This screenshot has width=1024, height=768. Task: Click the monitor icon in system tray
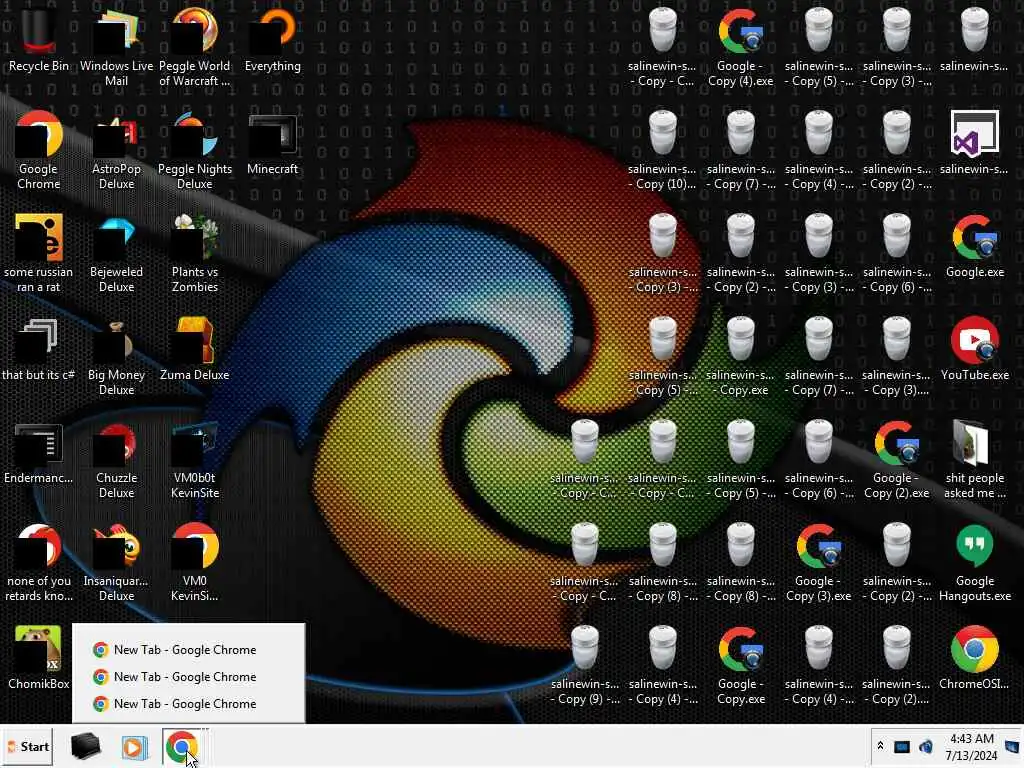pos(902,746)
